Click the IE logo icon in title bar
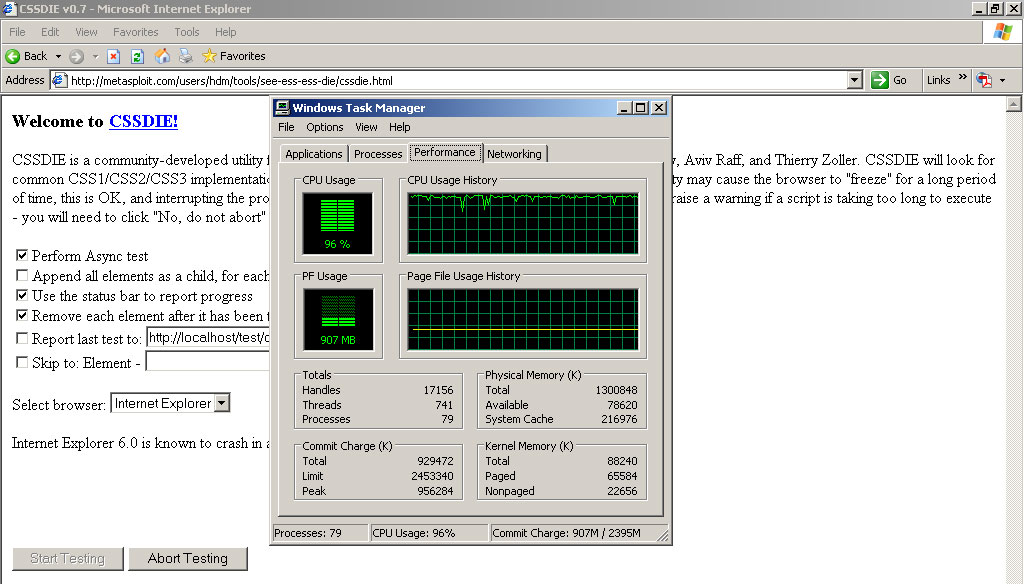The height and width of the screenshot is (584, 1024). click(x=9, y=8)
